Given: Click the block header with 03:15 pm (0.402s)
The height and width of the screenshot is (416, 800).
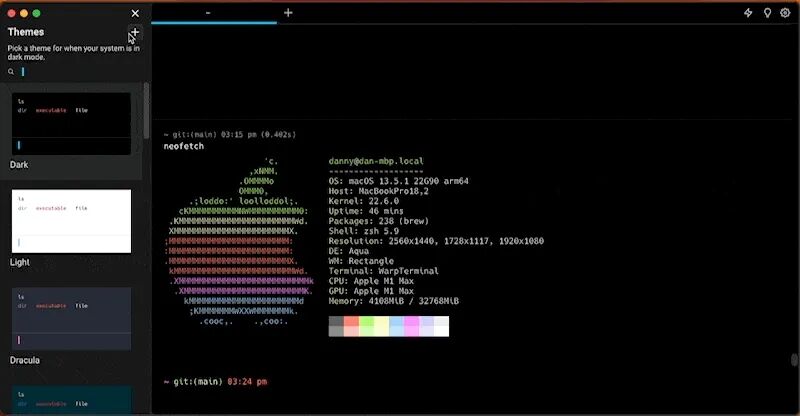Looking at the screenshot, I should coord(230,135).
